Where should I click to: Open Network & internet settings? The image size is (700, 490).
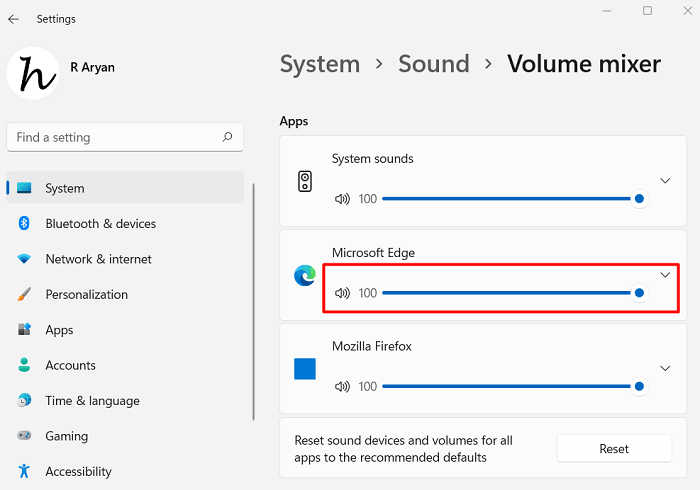(125, 259)
